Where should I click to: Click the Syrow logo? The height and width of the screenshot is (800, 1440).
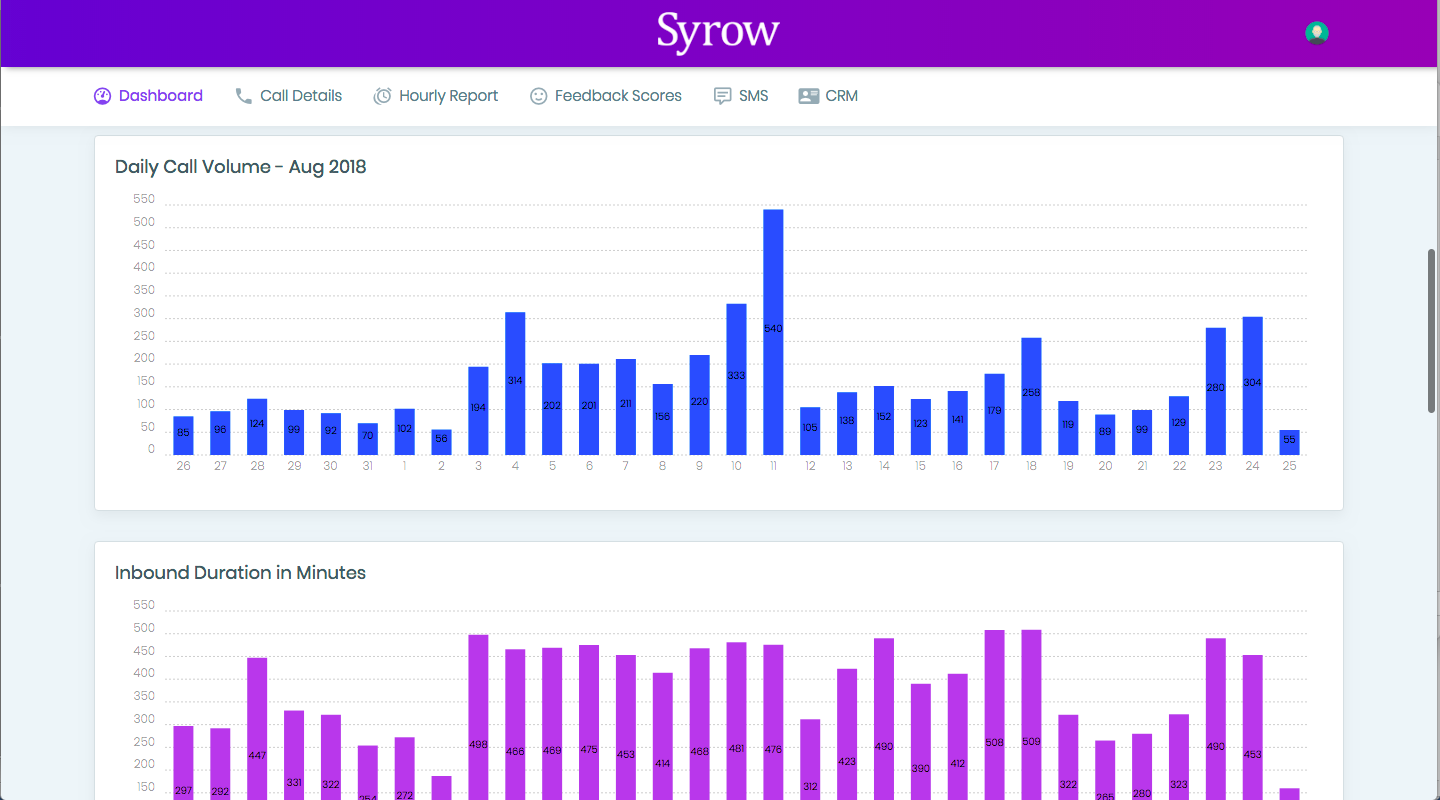[x=718, y=32]
